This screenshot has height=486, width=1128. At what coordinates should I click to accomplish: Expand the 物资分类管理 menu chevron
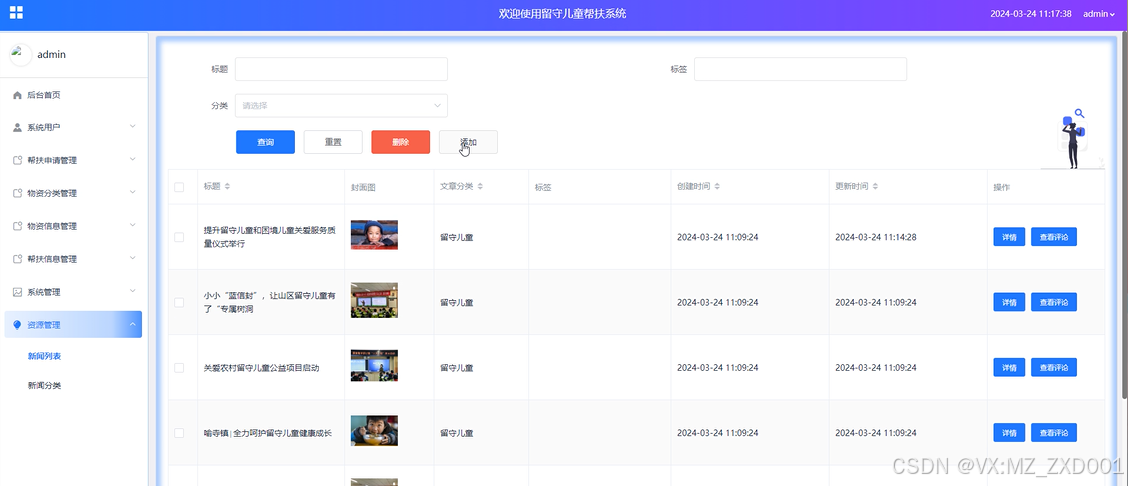132,193
